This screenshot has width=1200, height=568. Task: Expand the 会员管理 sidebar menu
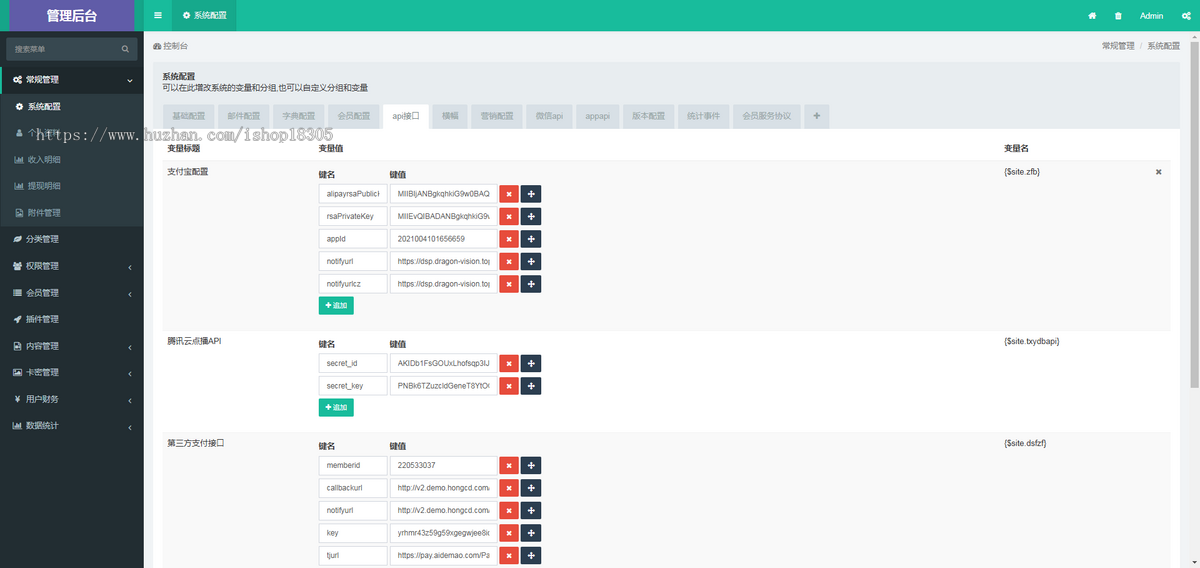point(72,293)
